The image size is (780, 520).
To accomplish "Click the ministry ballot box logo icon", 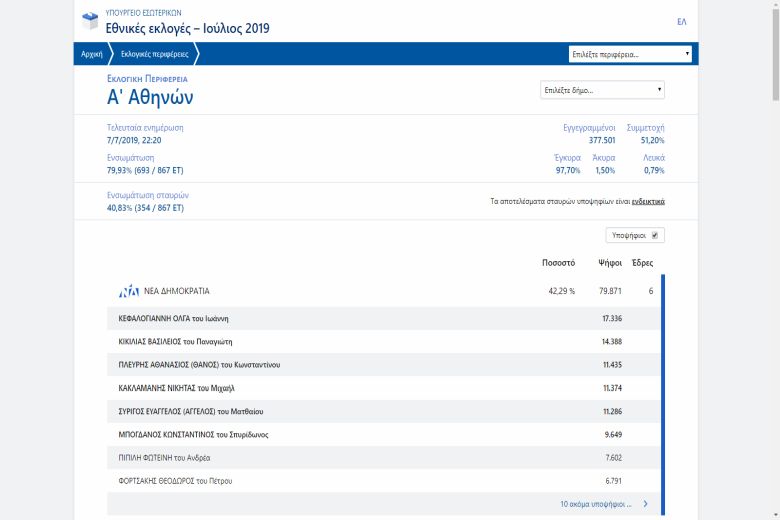I will point(90,20).
